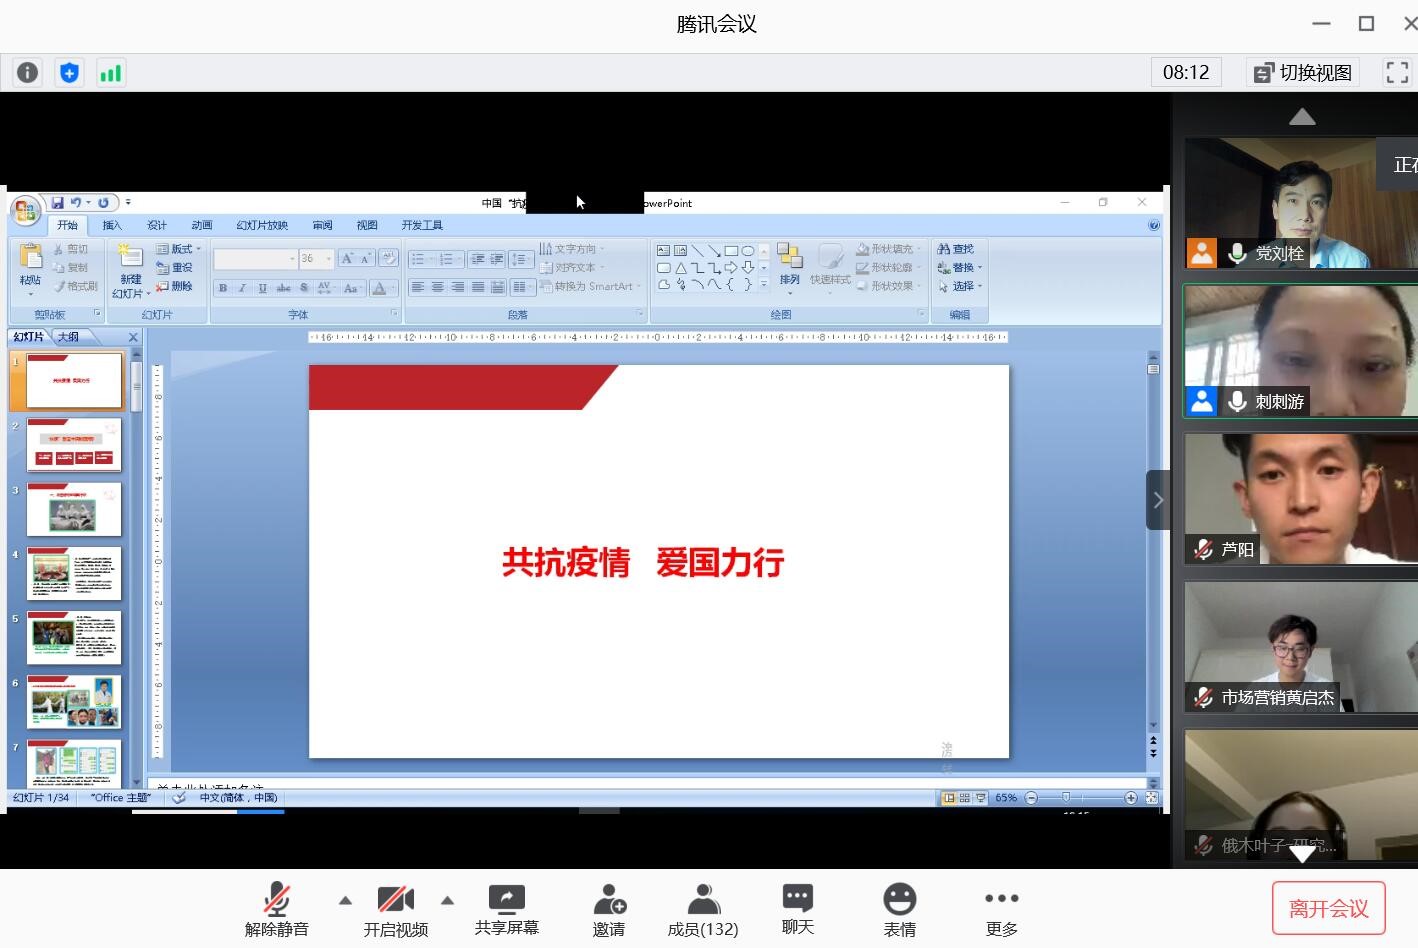Expand video options arrow beside 开启视频
The height and width of the screenshot is (948, 1418).
coord(447,900)
